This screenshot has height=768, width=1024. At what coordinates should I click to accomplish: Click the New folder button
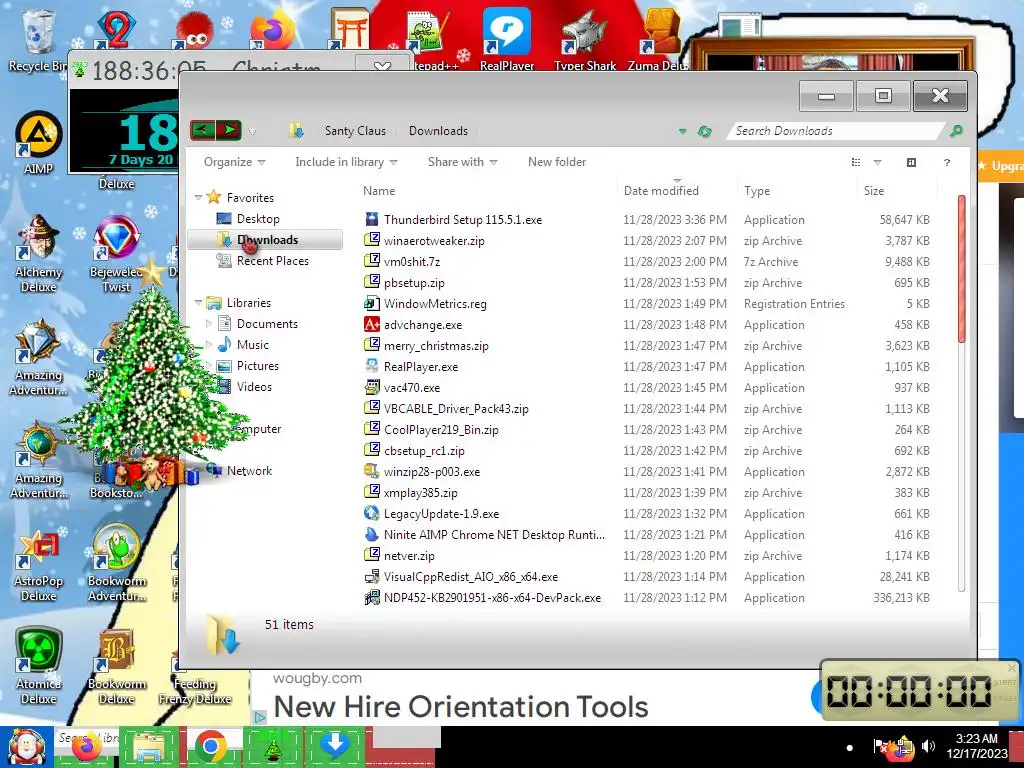click(557, 162)
